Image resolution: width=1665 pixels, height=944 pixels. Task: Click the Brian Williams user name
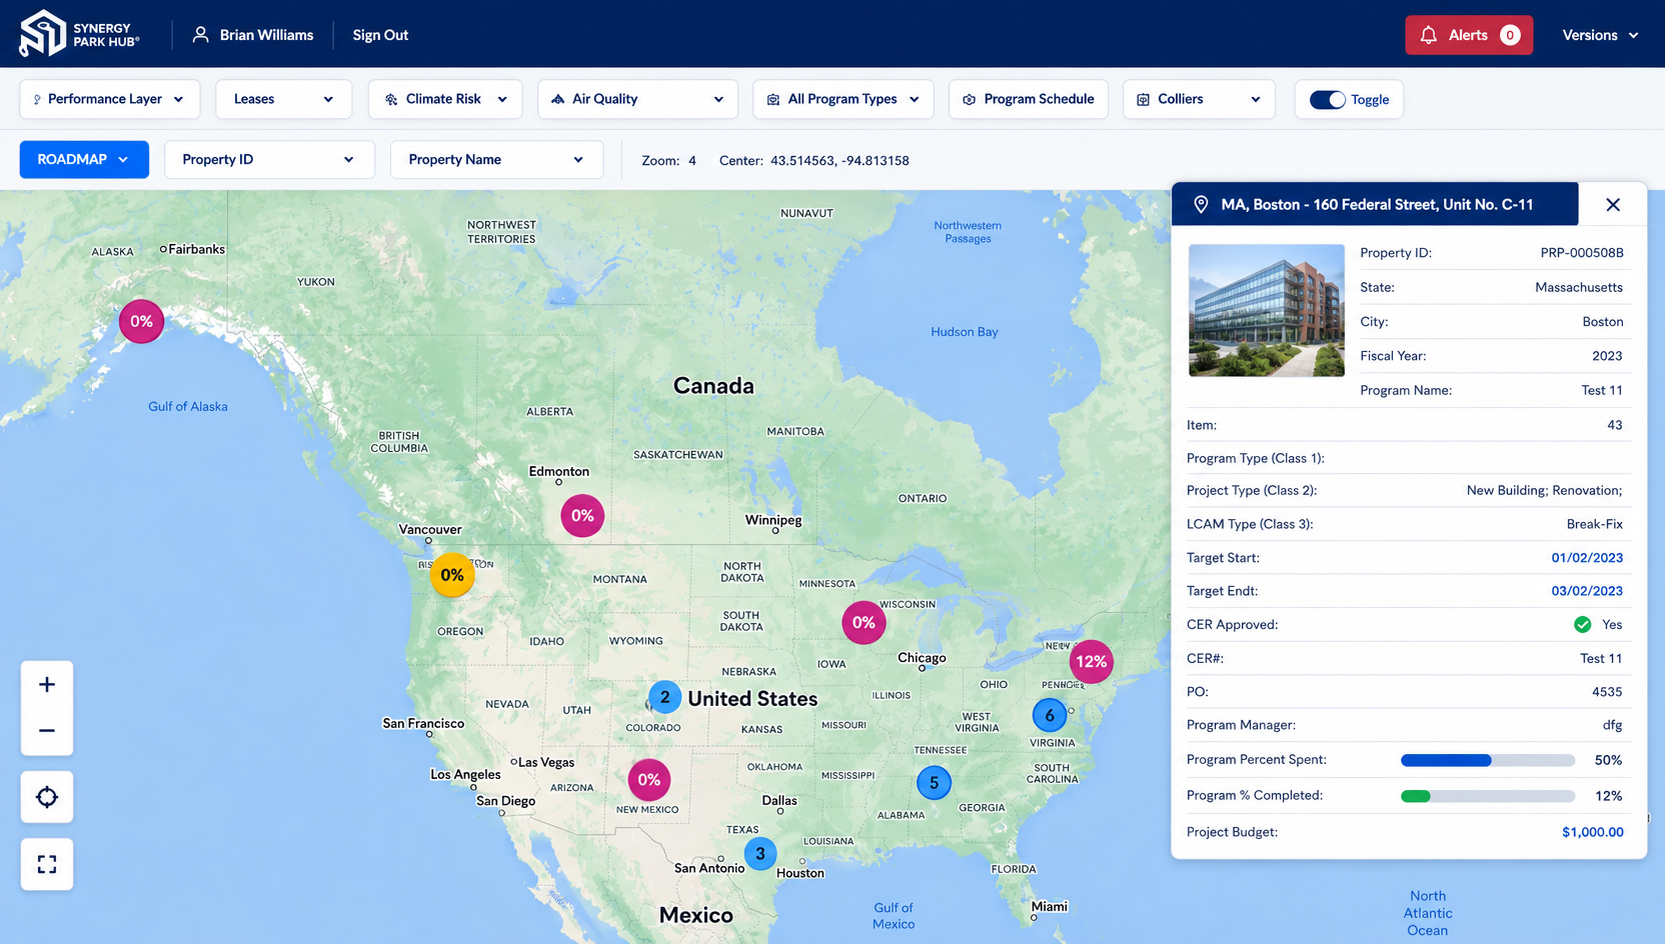coord(266,35)
